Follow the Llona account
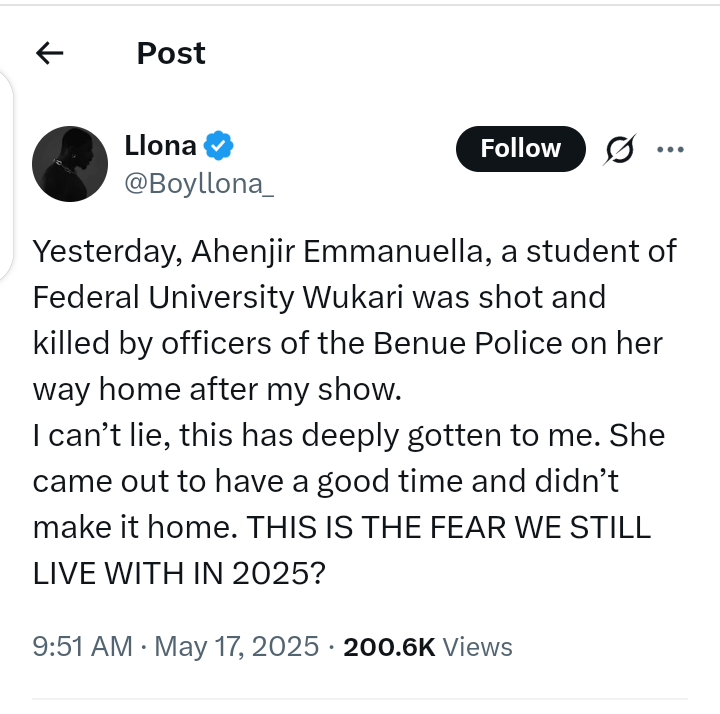Image resolution: width=720 pixels, height=714 pixels. coord(520,149)
